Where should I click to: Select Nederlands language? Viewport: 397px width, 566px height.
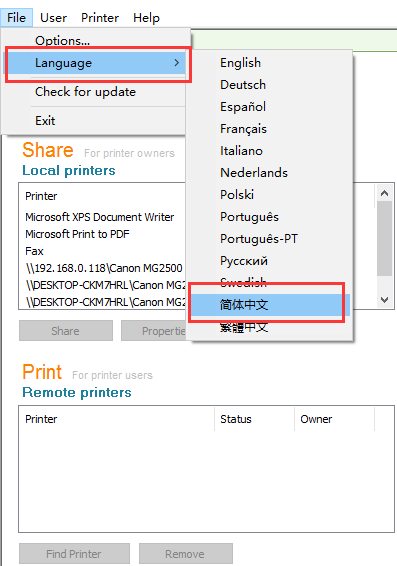(x=270, y=173)
